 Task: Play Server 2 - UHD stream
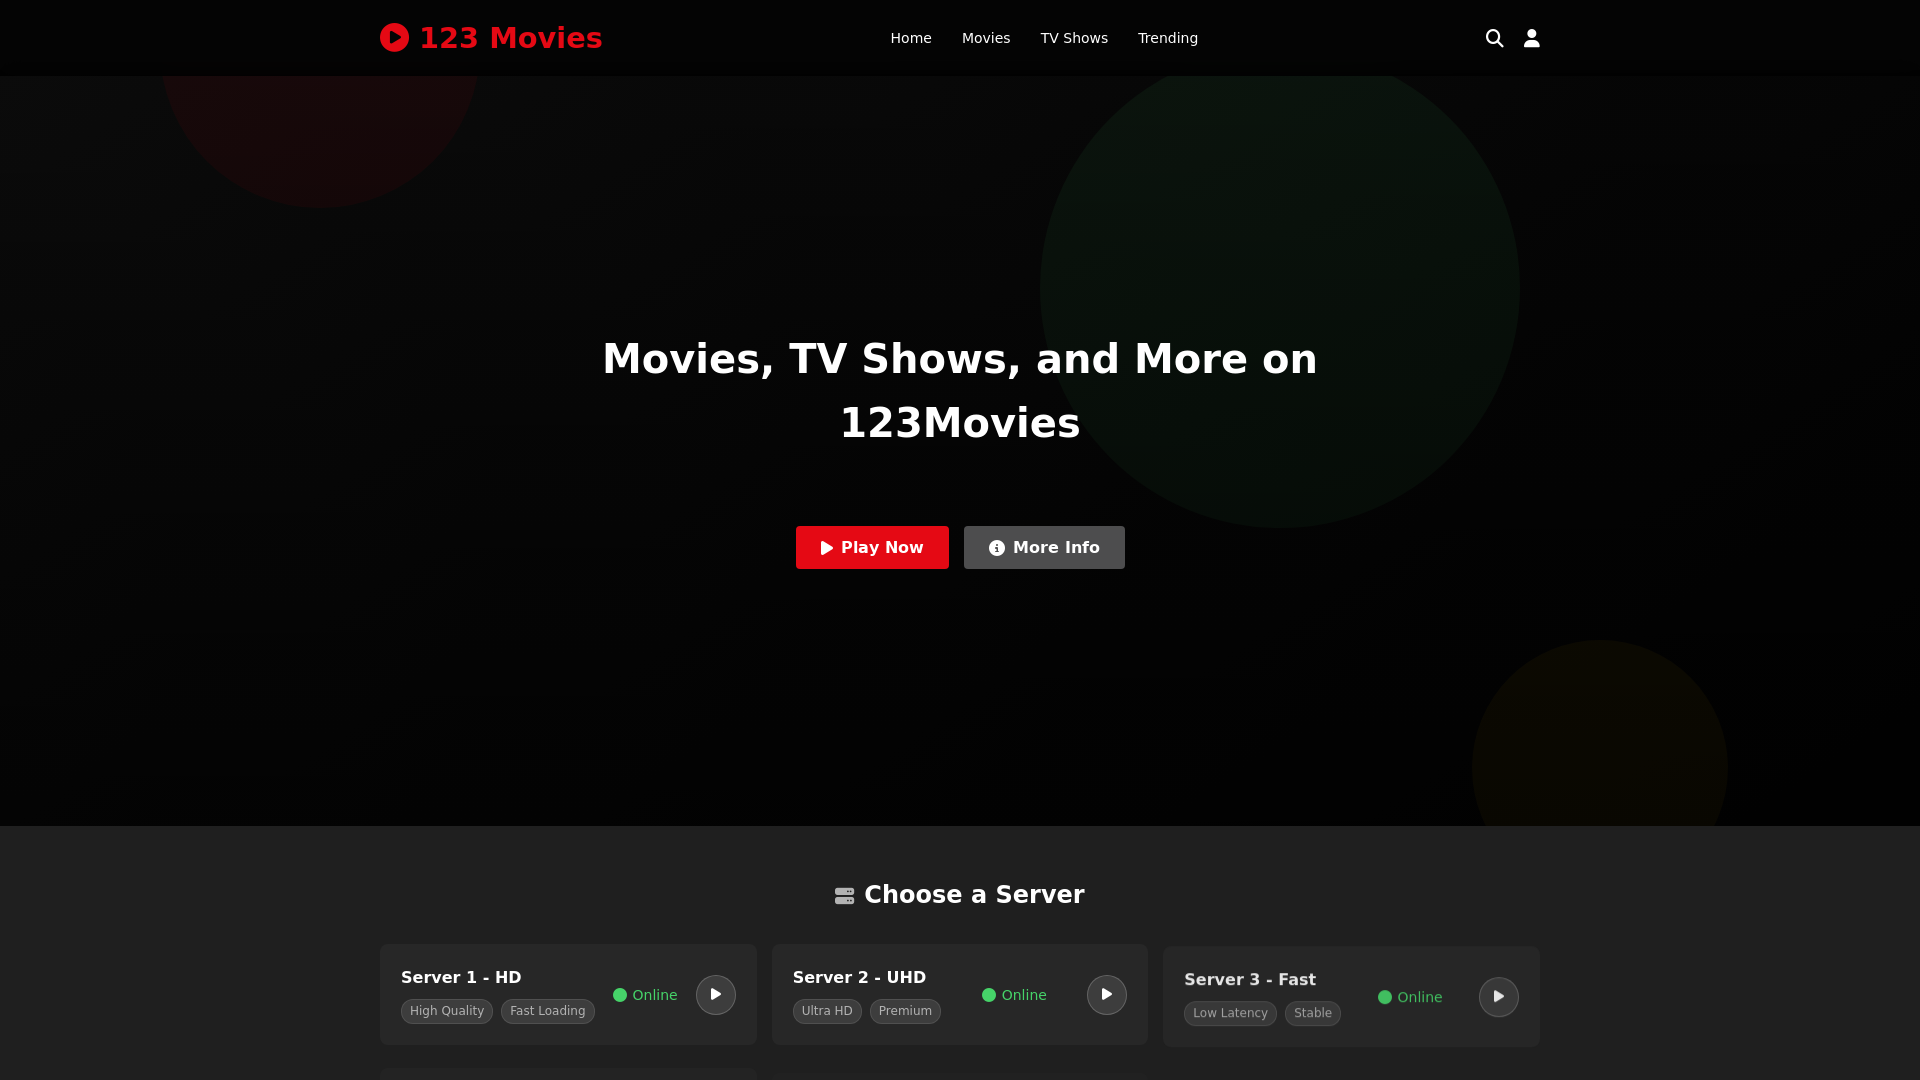click(1106, 995)
